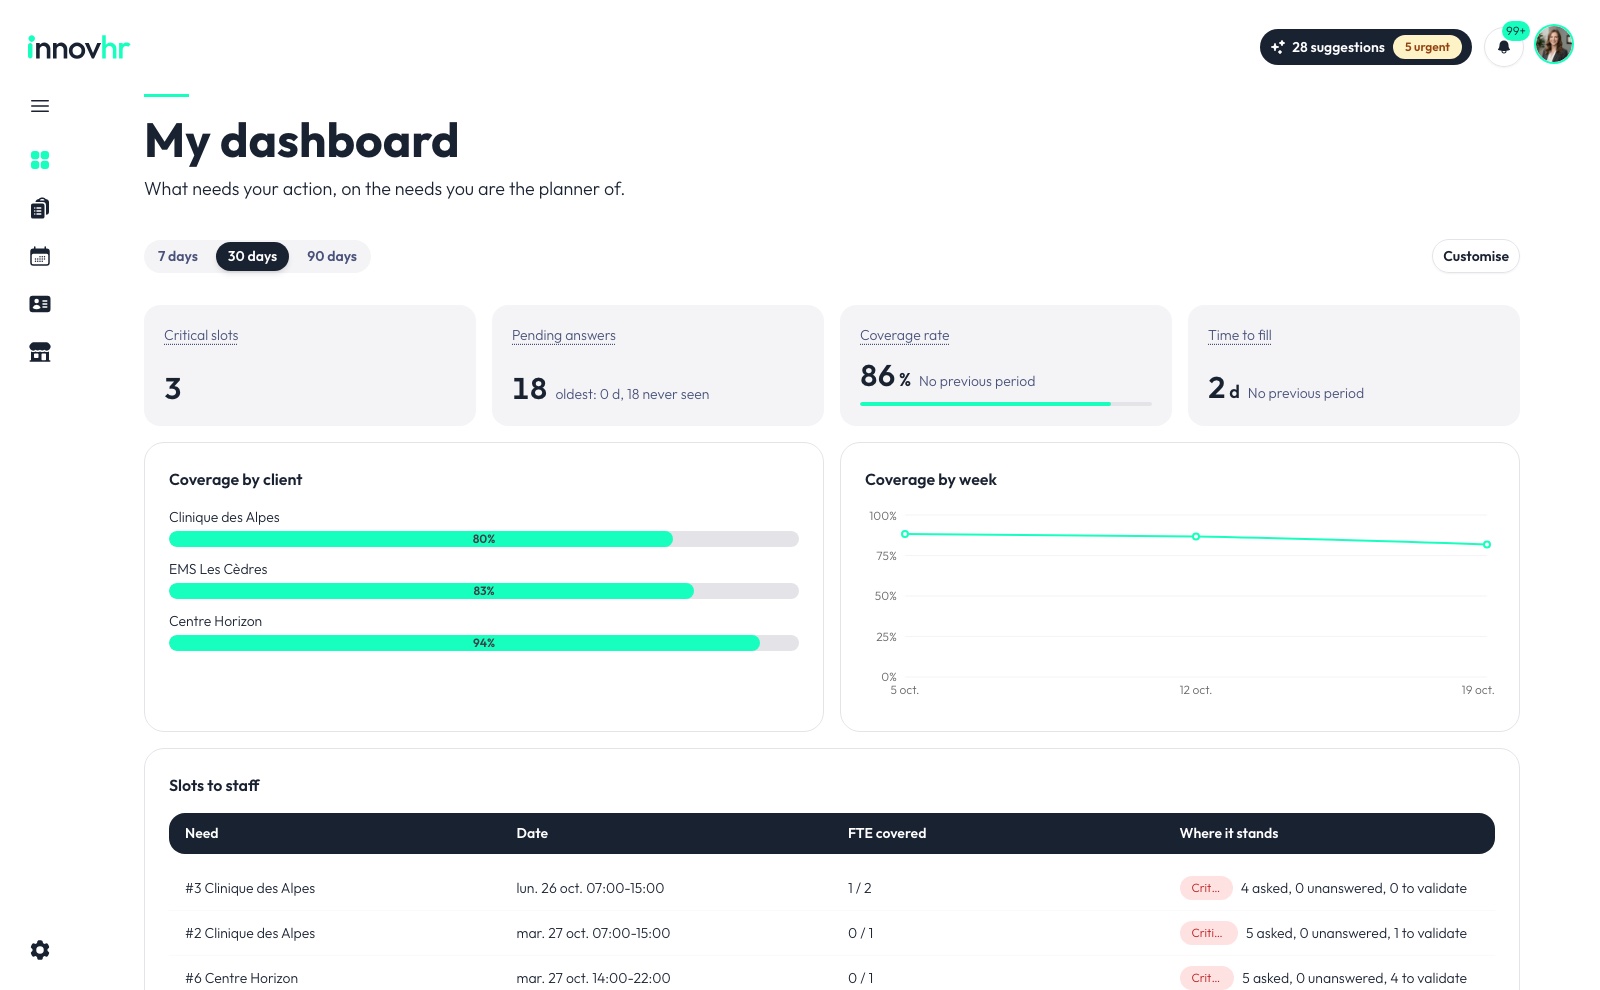This screenshot has height=990, width=1600.
Task: Click the Critical slots value 3
Action: coord(173,388)
